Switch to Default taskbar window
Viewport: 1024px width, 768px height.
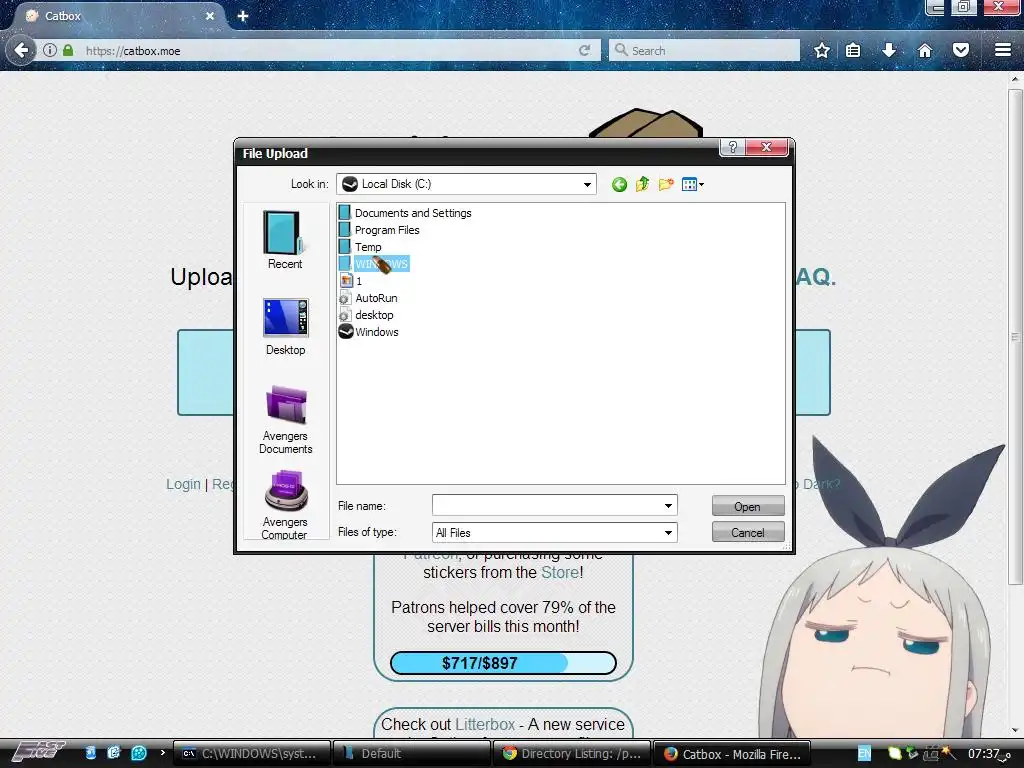(411, 754)
